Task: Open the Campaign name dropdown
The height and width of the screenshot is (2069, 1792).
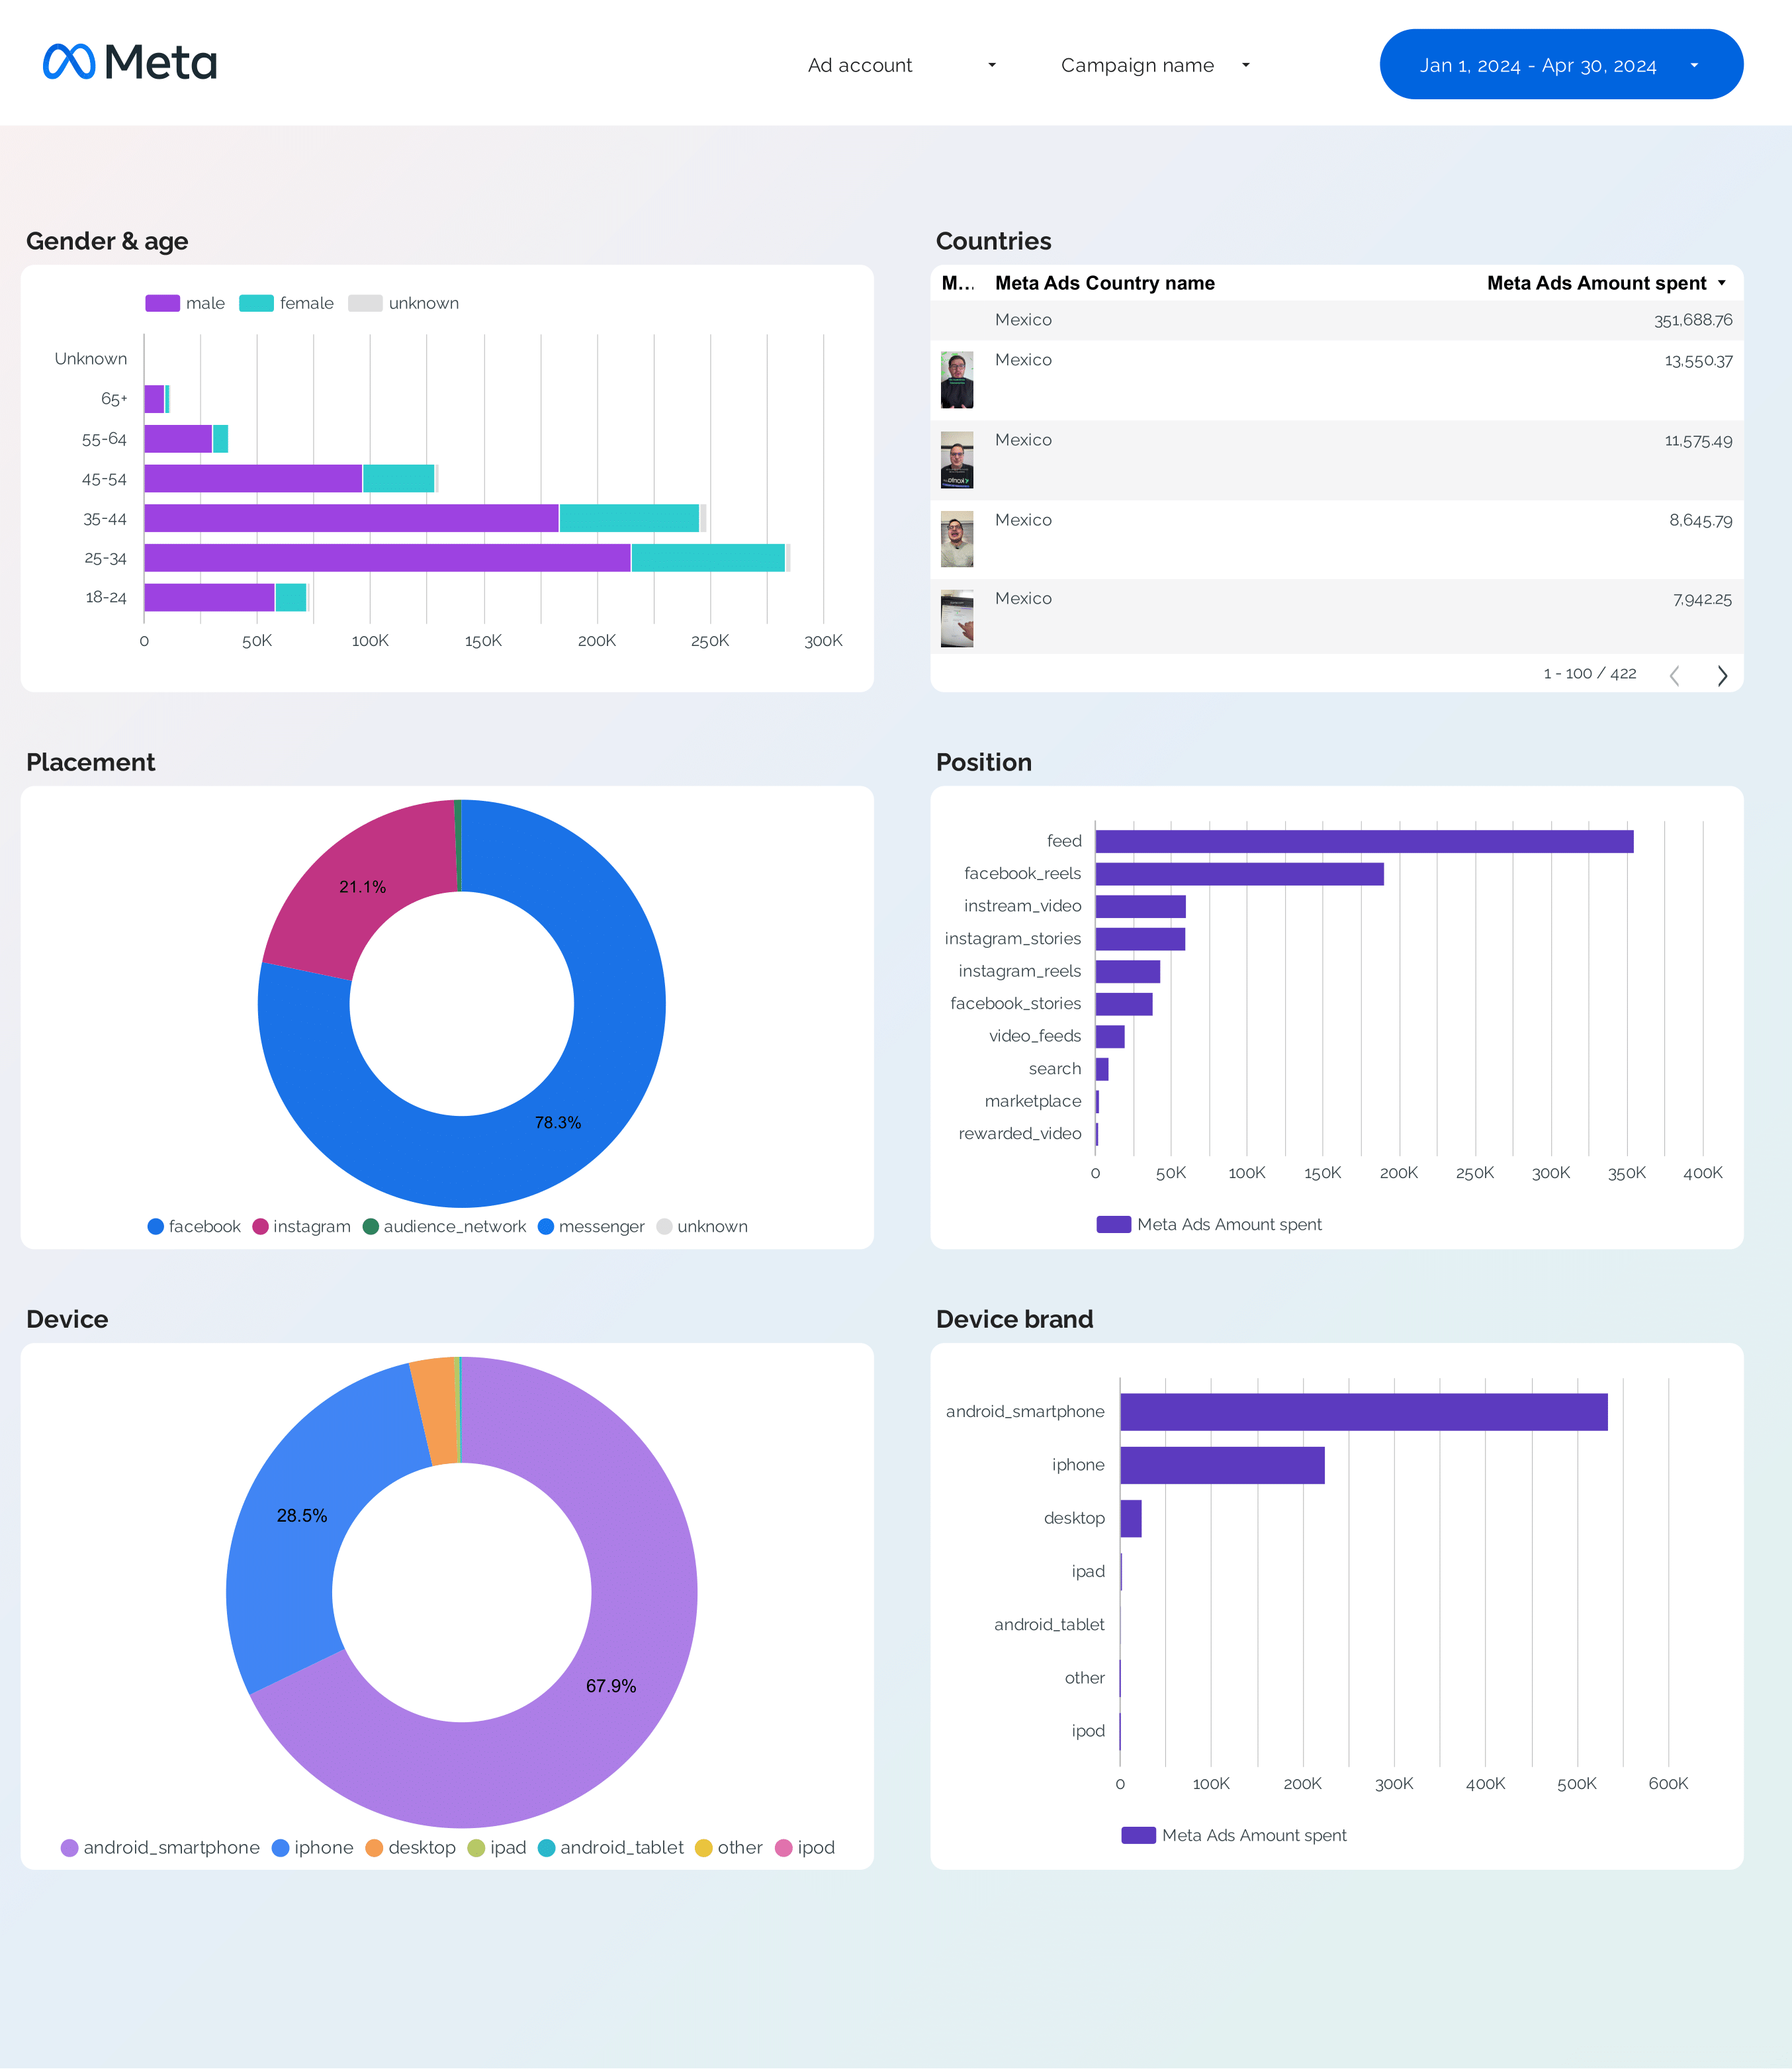Action: 1155,65
